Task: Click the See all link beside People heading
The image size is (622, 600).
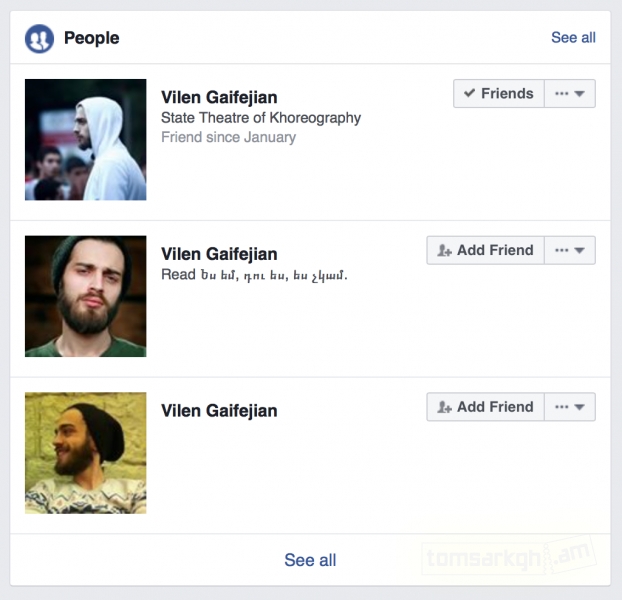Action: [573, 38]
